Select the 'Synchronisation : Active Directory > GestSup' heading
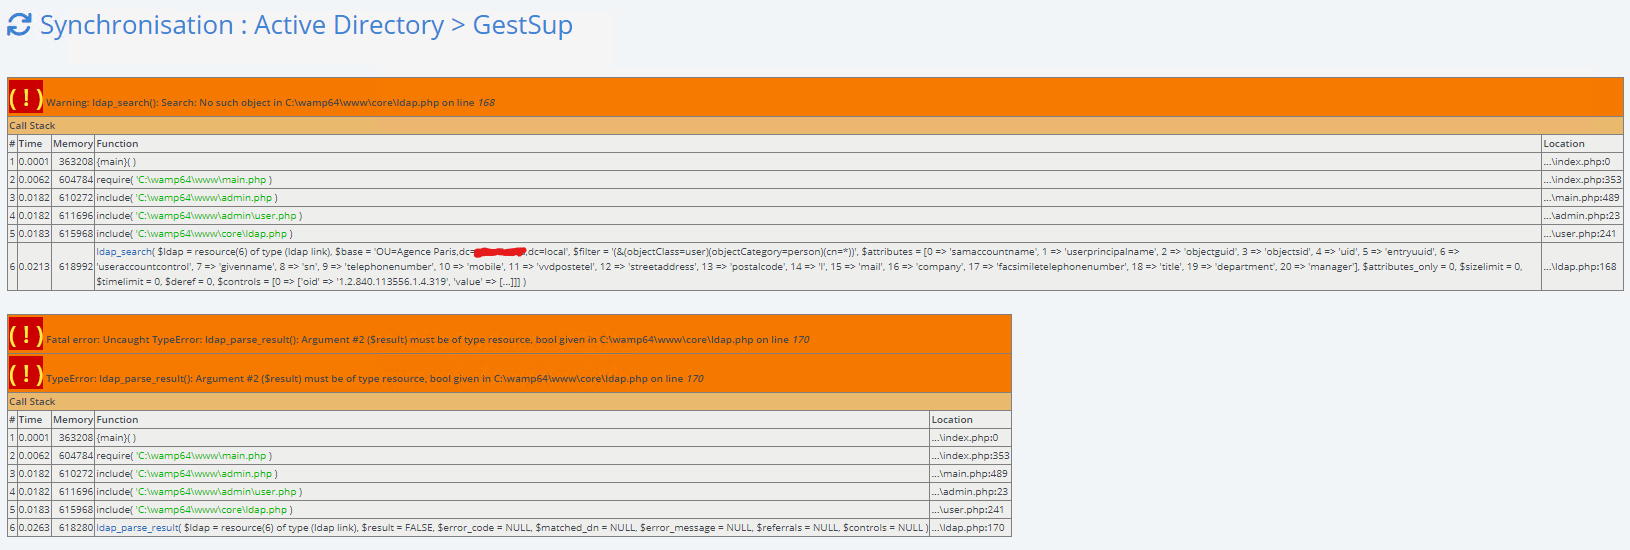 [306, 25]
